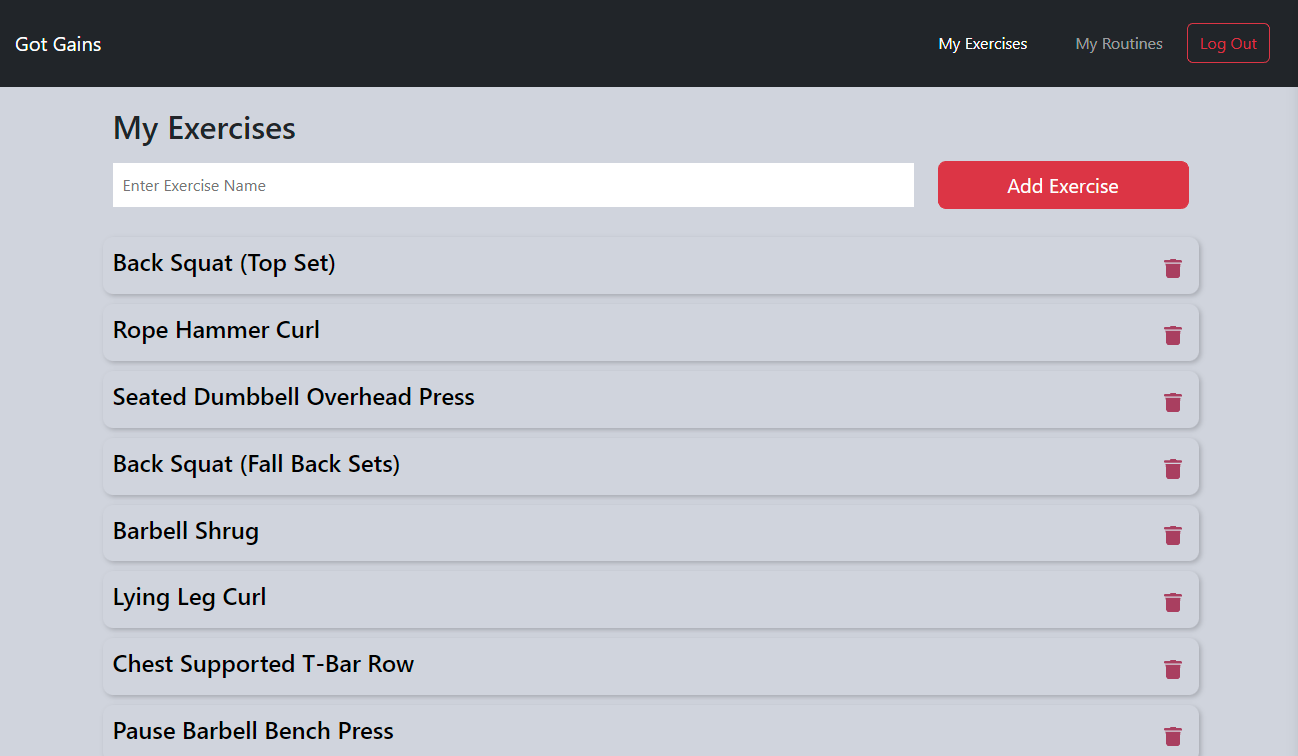This screenshot has height=756, width=1298.
Task: Open the My Exercises page
Action: point(982,43)
